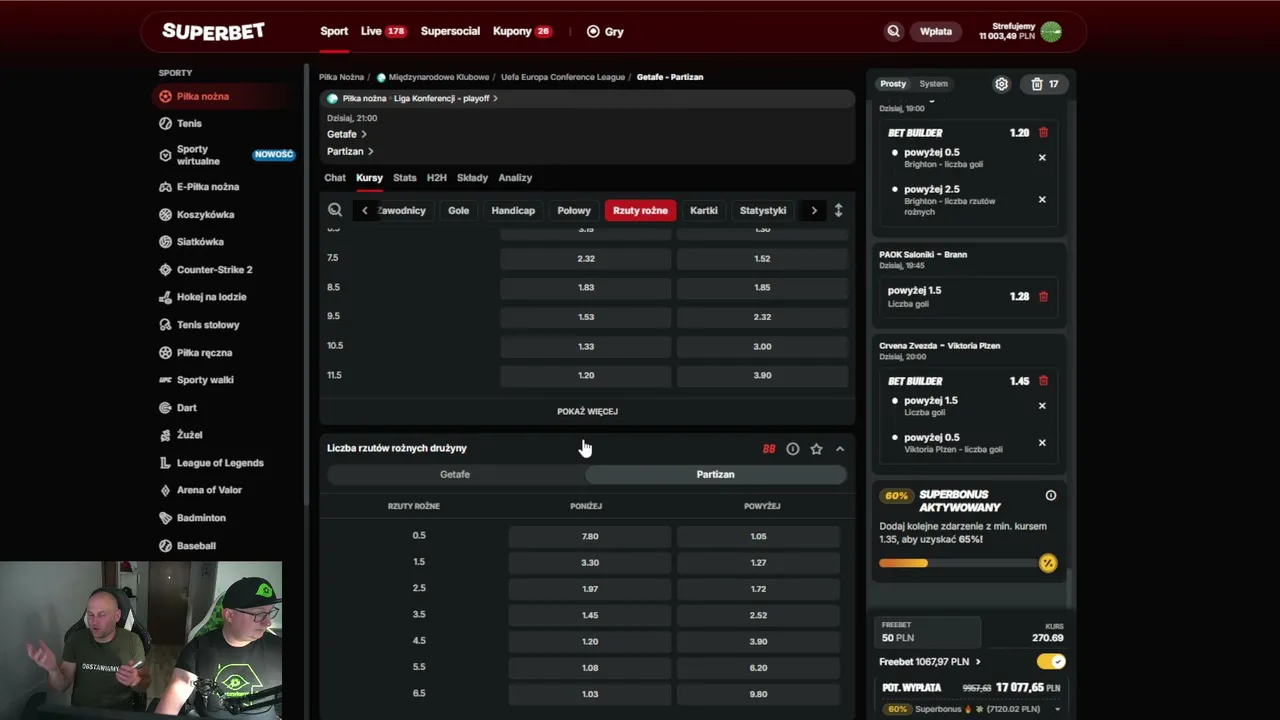Pick odds 1.97 for Partizan under 2.5
Screen dimensions: 1280x720
(x=590, y=588)
